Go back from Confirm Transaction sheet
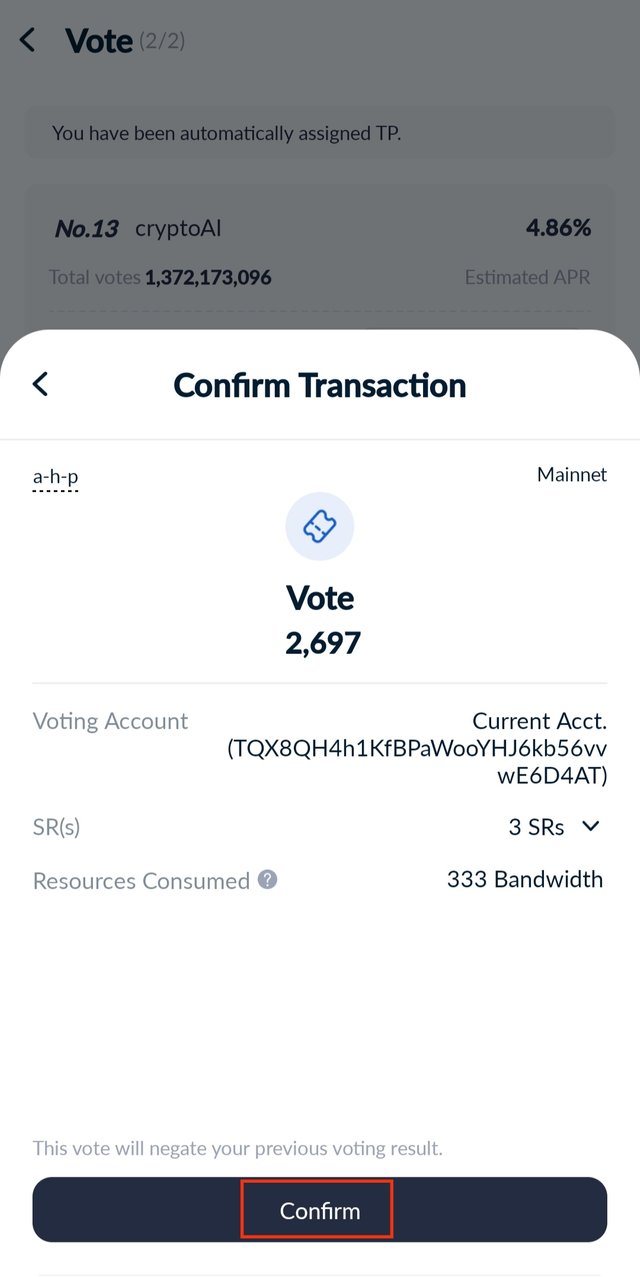Image resolution: width=640 pixels, height=1277 pixels. (x=40, y=384)
